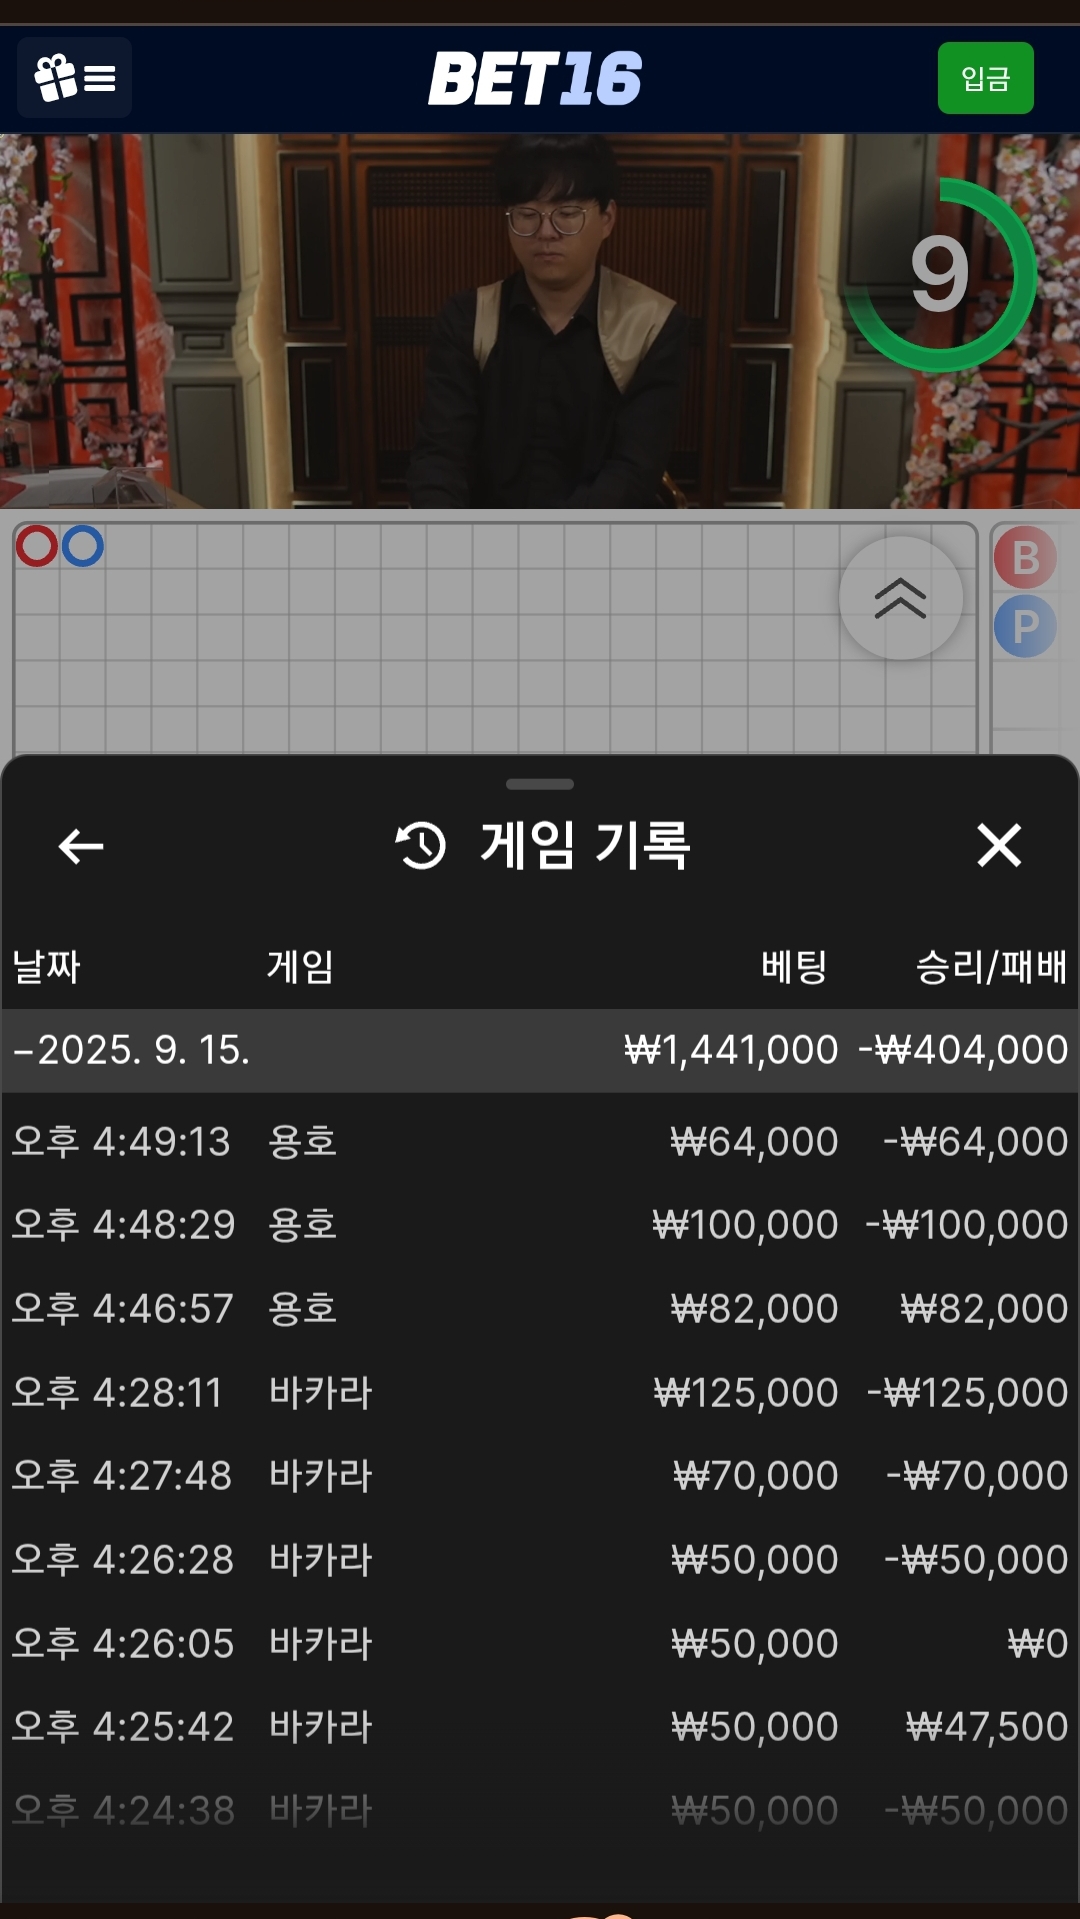Expand the roadmap with double chevron button
Viewport: 1080px width, 1919px height.
point(900,598)
